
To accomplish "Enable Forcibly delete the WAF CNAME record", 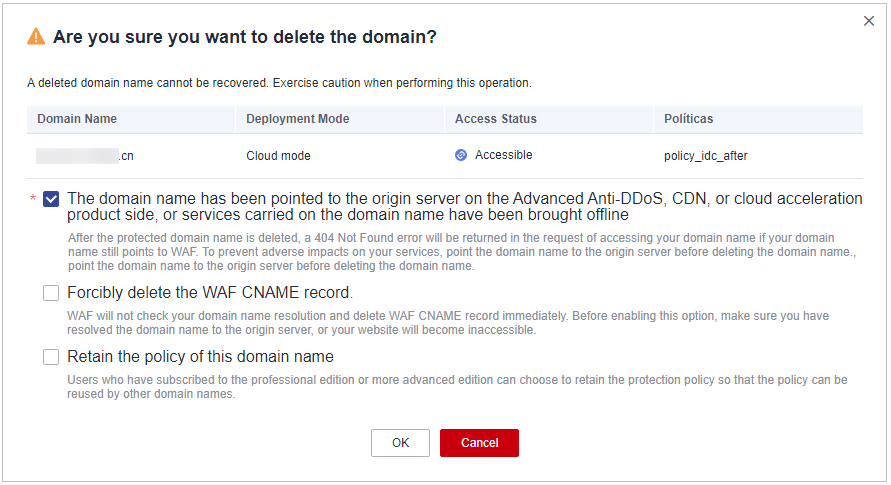I will pyautogui.click(x=51, y=293).
